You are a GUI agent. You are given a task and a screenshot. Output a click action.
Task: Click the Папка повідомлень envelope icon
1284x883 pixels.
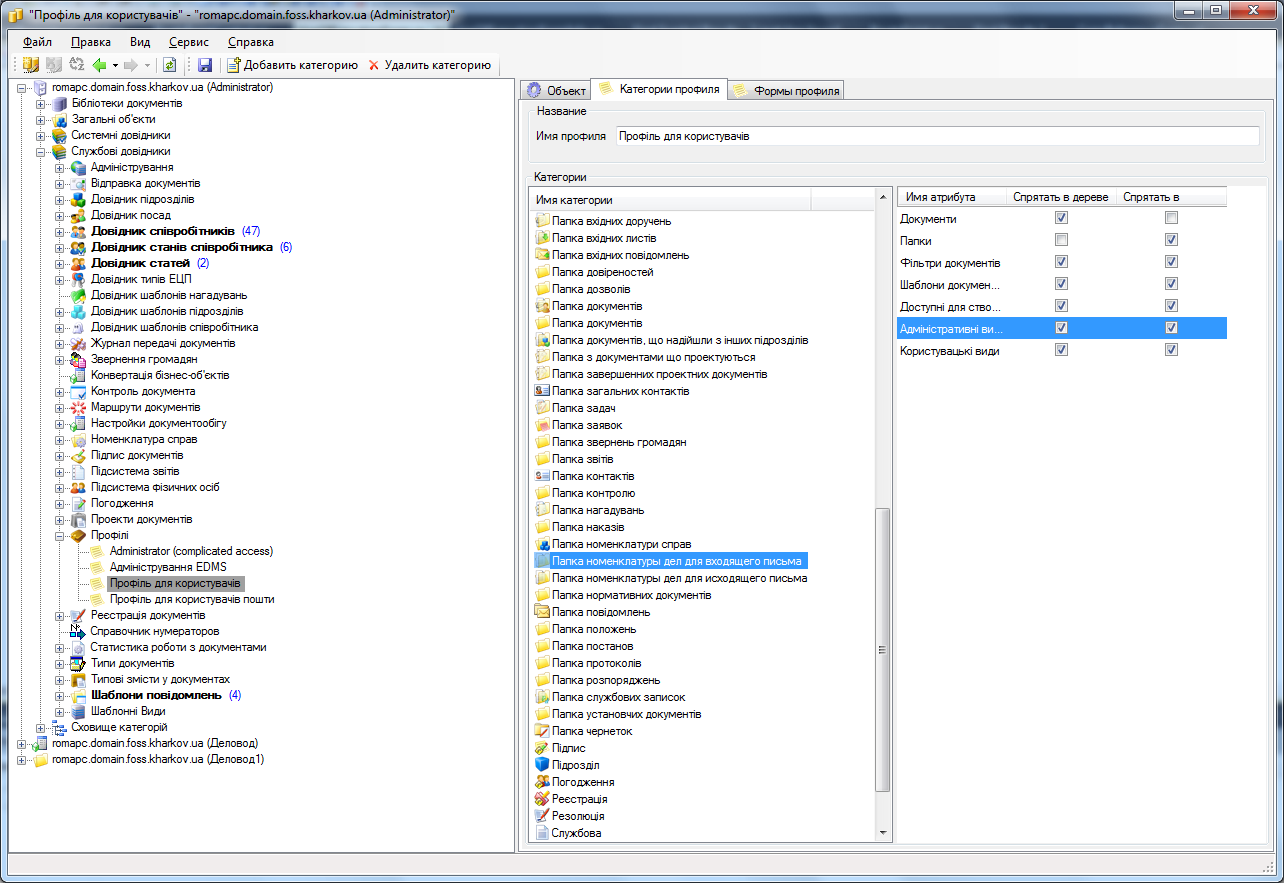pyautogui.click(x=542, y=612)
